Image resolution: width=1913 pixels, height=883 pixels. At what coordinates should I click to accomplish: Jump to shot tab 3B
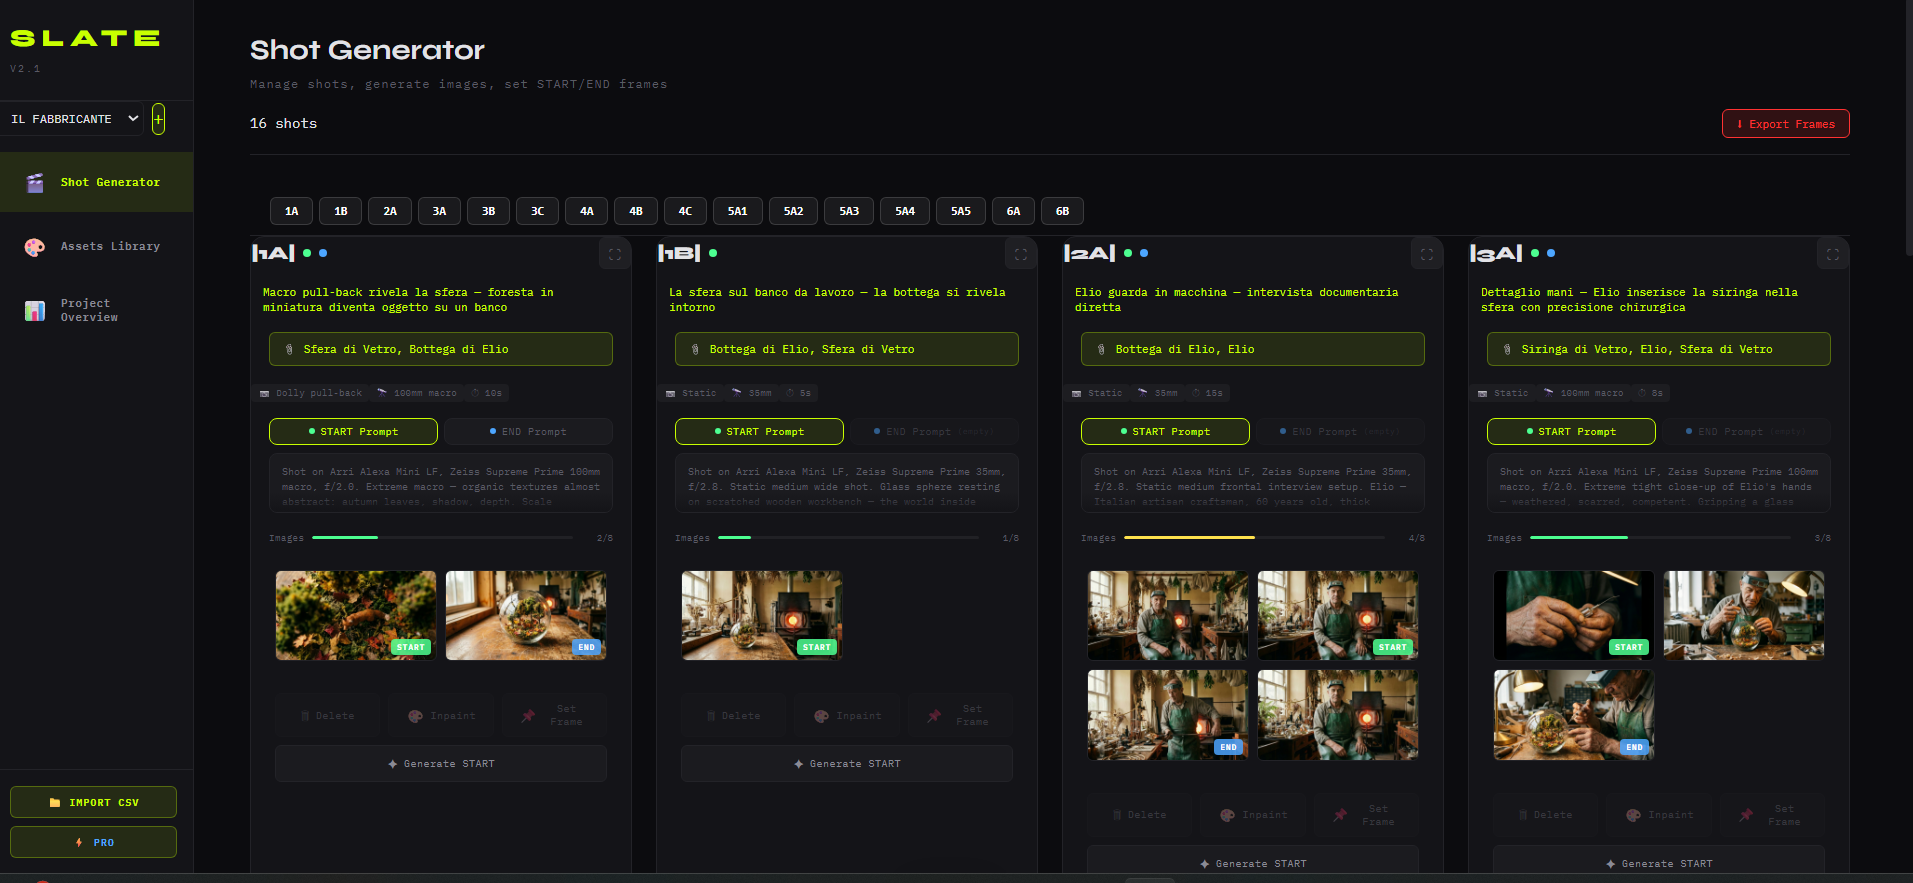pyautogui.click(x=488, y=211)
